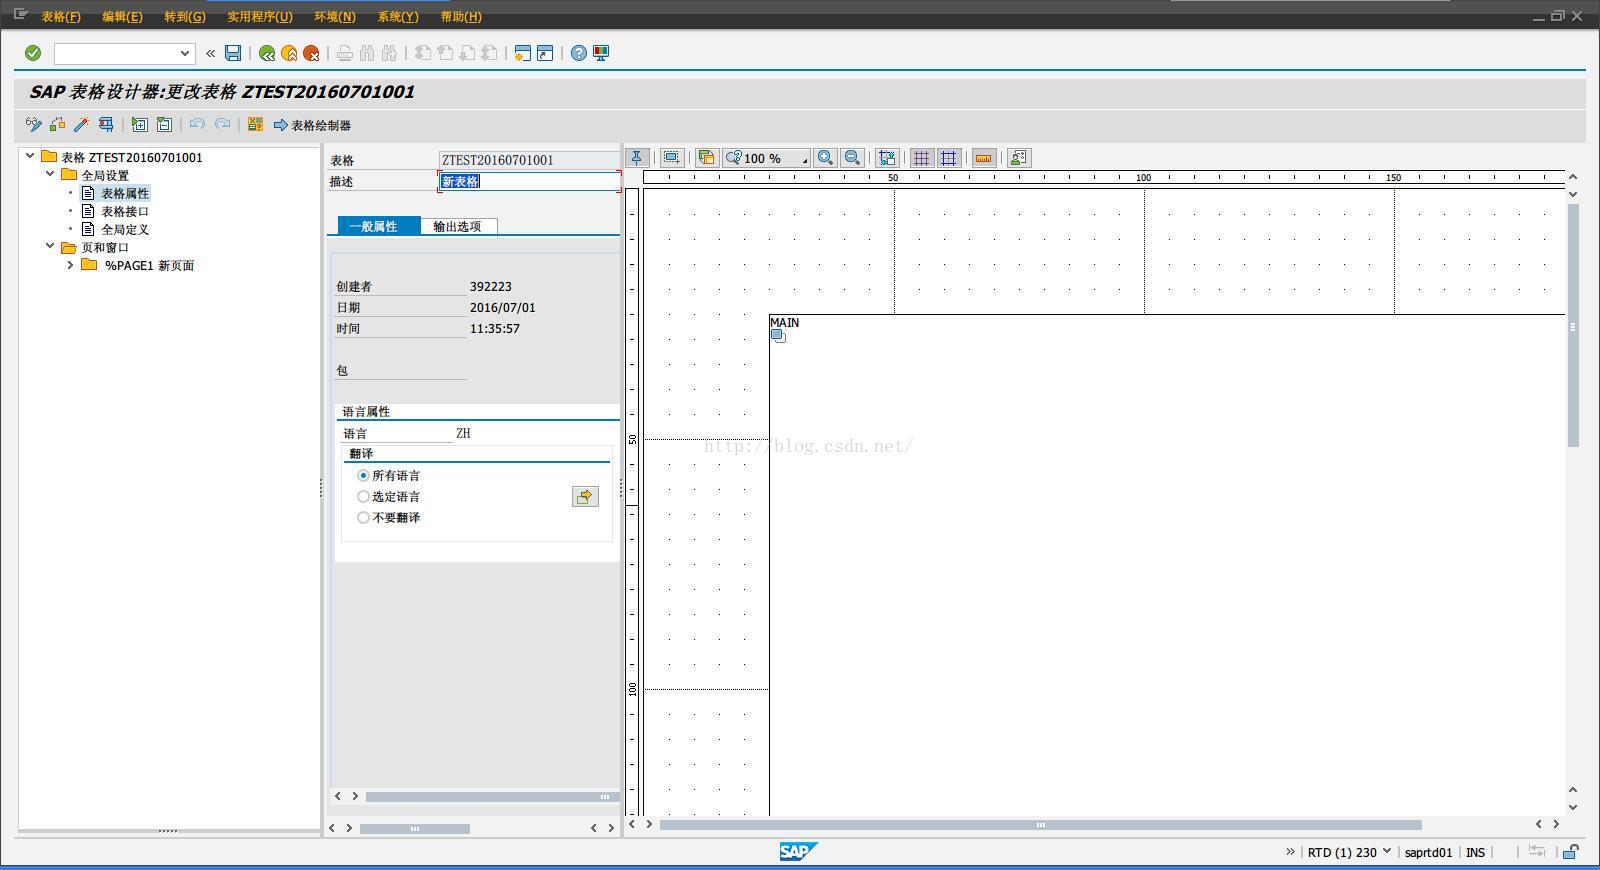This screenshot has height=870, width=1600.
Task: Toggle Display/Change glasses-pencil icon
Action: [x=33, y=125]
